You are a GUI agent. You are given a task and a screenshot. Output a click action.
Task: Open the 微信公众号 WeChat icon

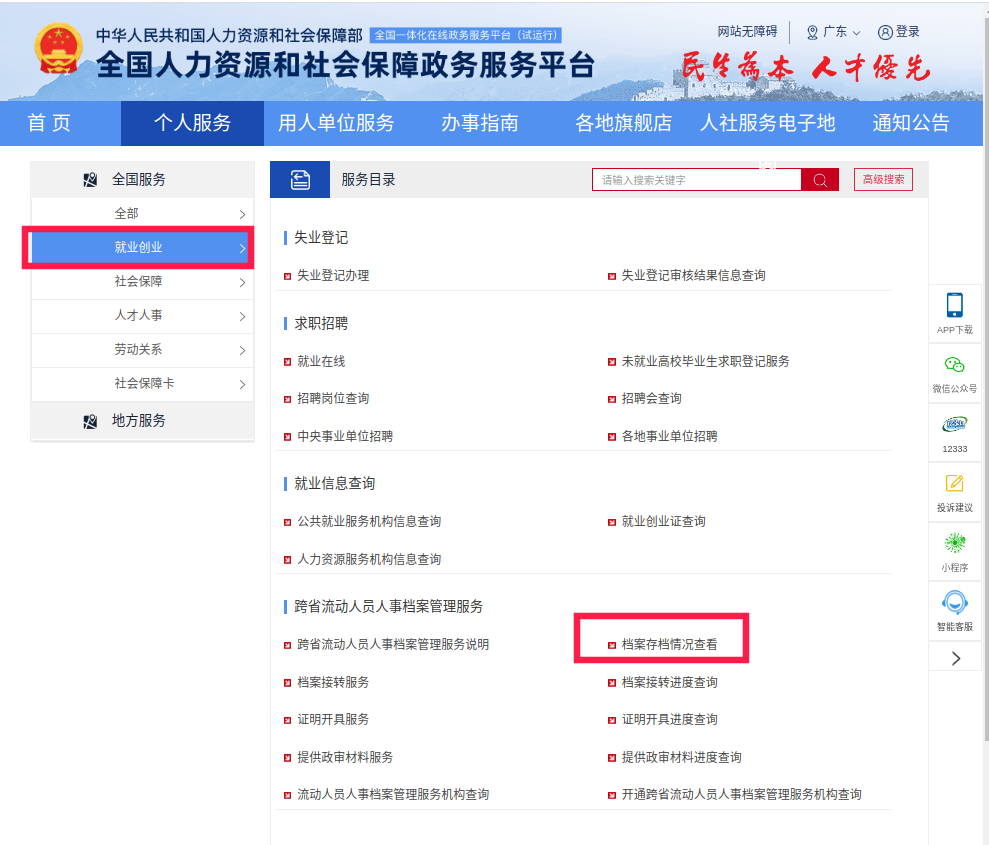pyautogui.click(x=955, y=365)
